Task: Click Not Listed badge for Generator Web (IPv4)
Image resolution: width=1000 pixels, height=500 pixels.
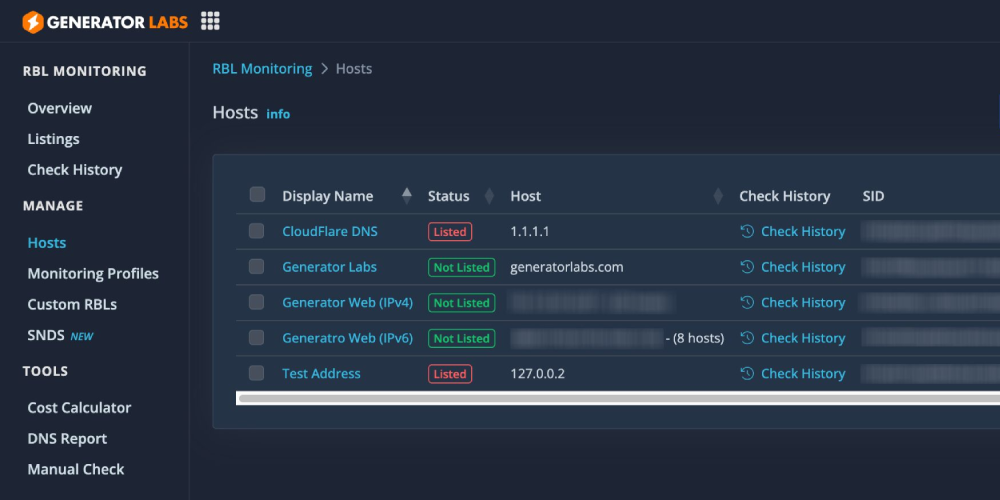Action: 462,303
